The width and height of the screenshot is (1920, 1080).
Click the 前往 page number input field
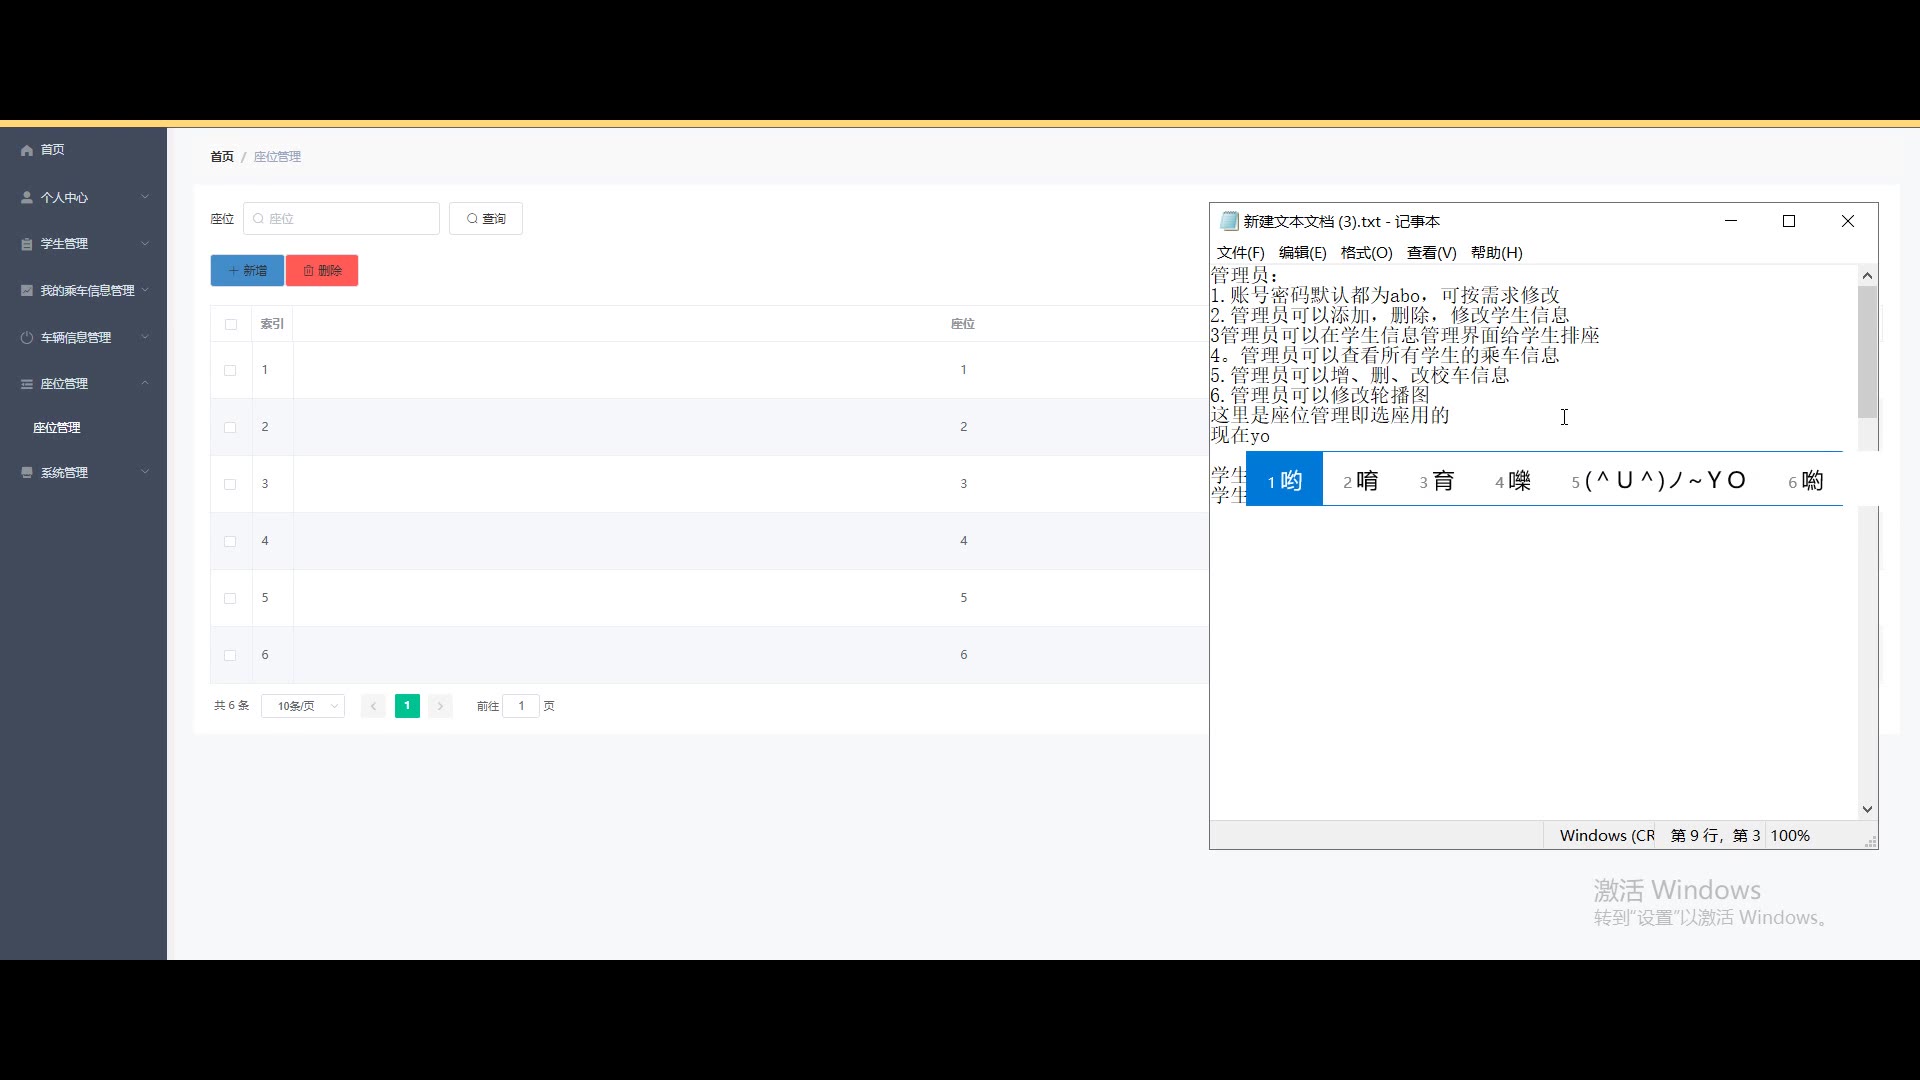(x=521, y=706)
